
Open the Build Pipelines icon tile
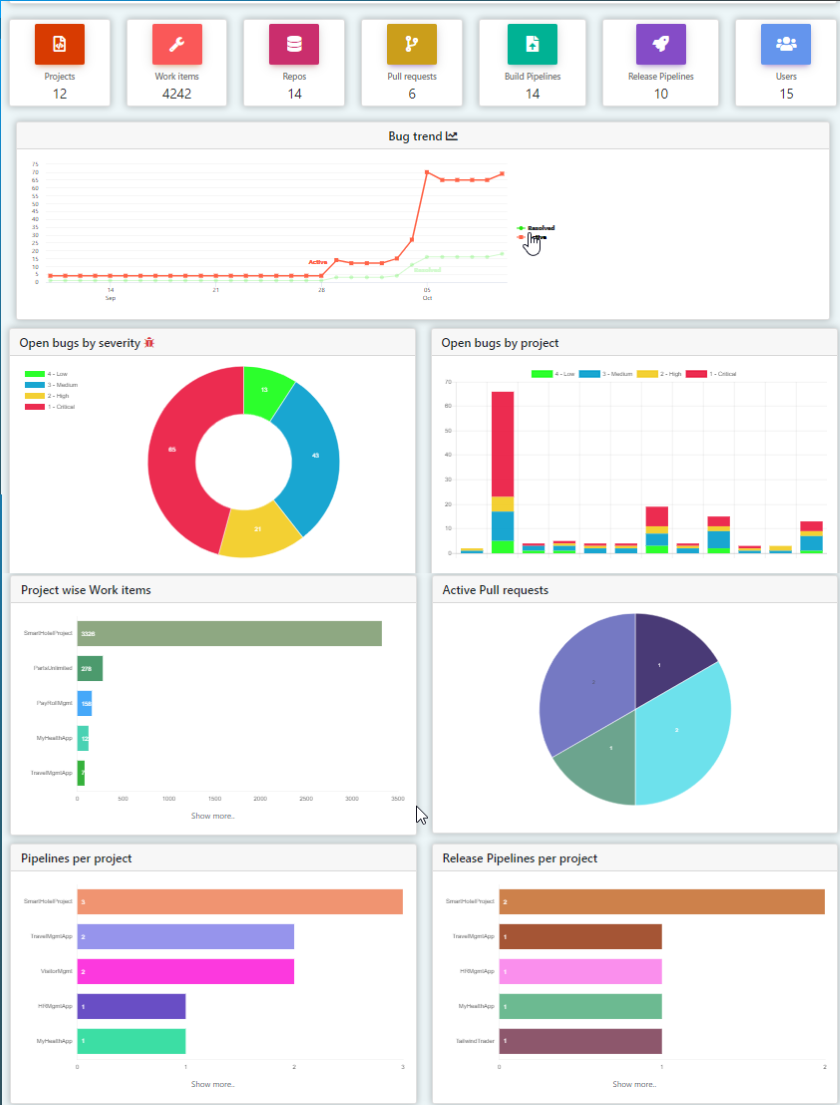coord(532,44)
